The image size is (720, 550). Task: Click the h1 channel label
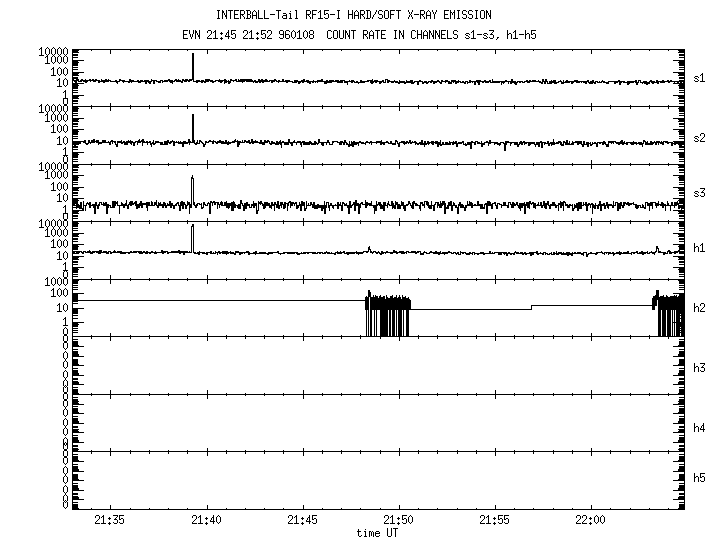[699, 248]
